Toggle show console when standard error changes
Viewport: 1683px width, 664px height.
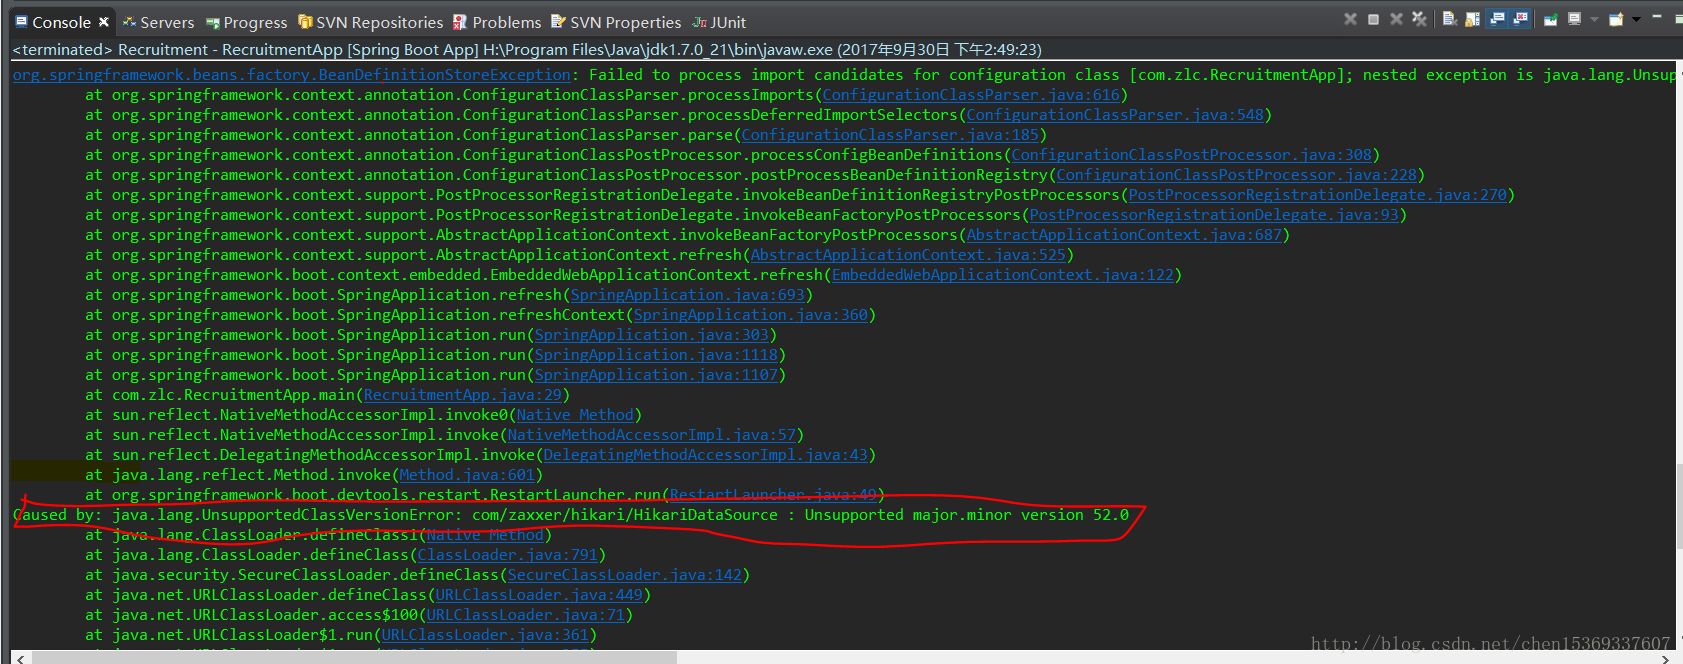pos(1521,19)
